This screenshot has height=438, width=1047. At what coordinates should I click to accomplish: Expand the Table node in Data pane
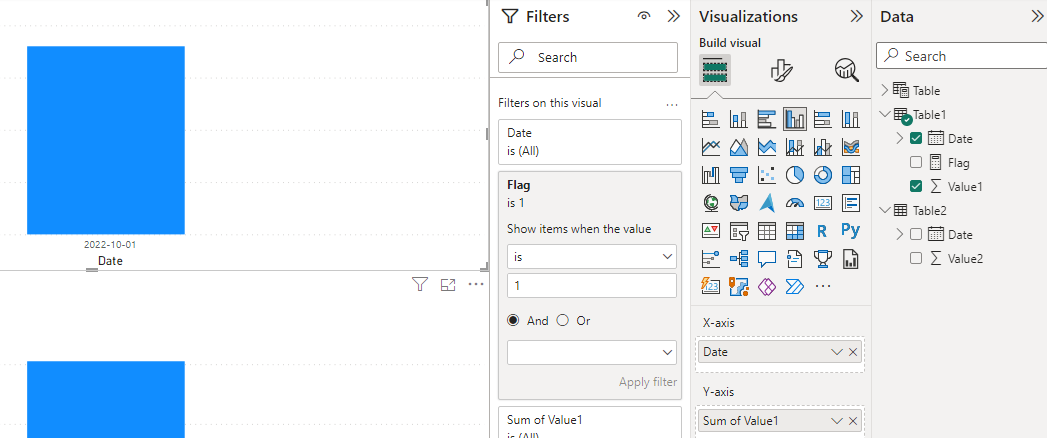(885, 90)
